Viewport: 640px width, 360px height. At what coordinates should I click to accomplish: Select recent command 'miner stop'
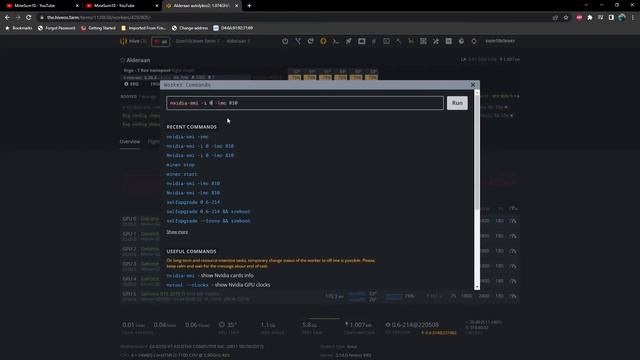coord(180,165)
